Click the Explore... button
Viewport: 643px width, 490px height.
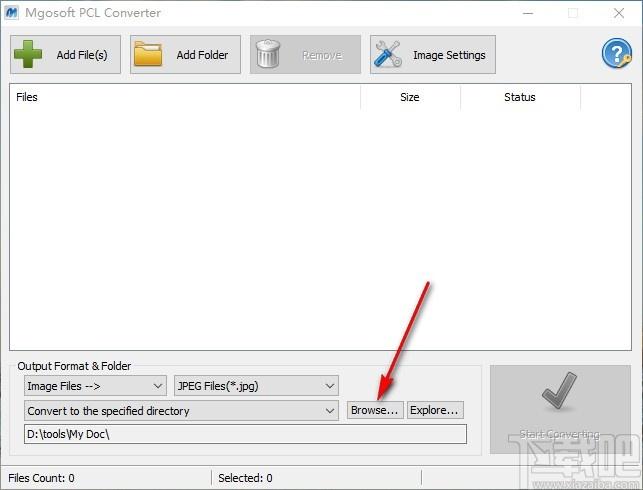(x=435, y=410)
